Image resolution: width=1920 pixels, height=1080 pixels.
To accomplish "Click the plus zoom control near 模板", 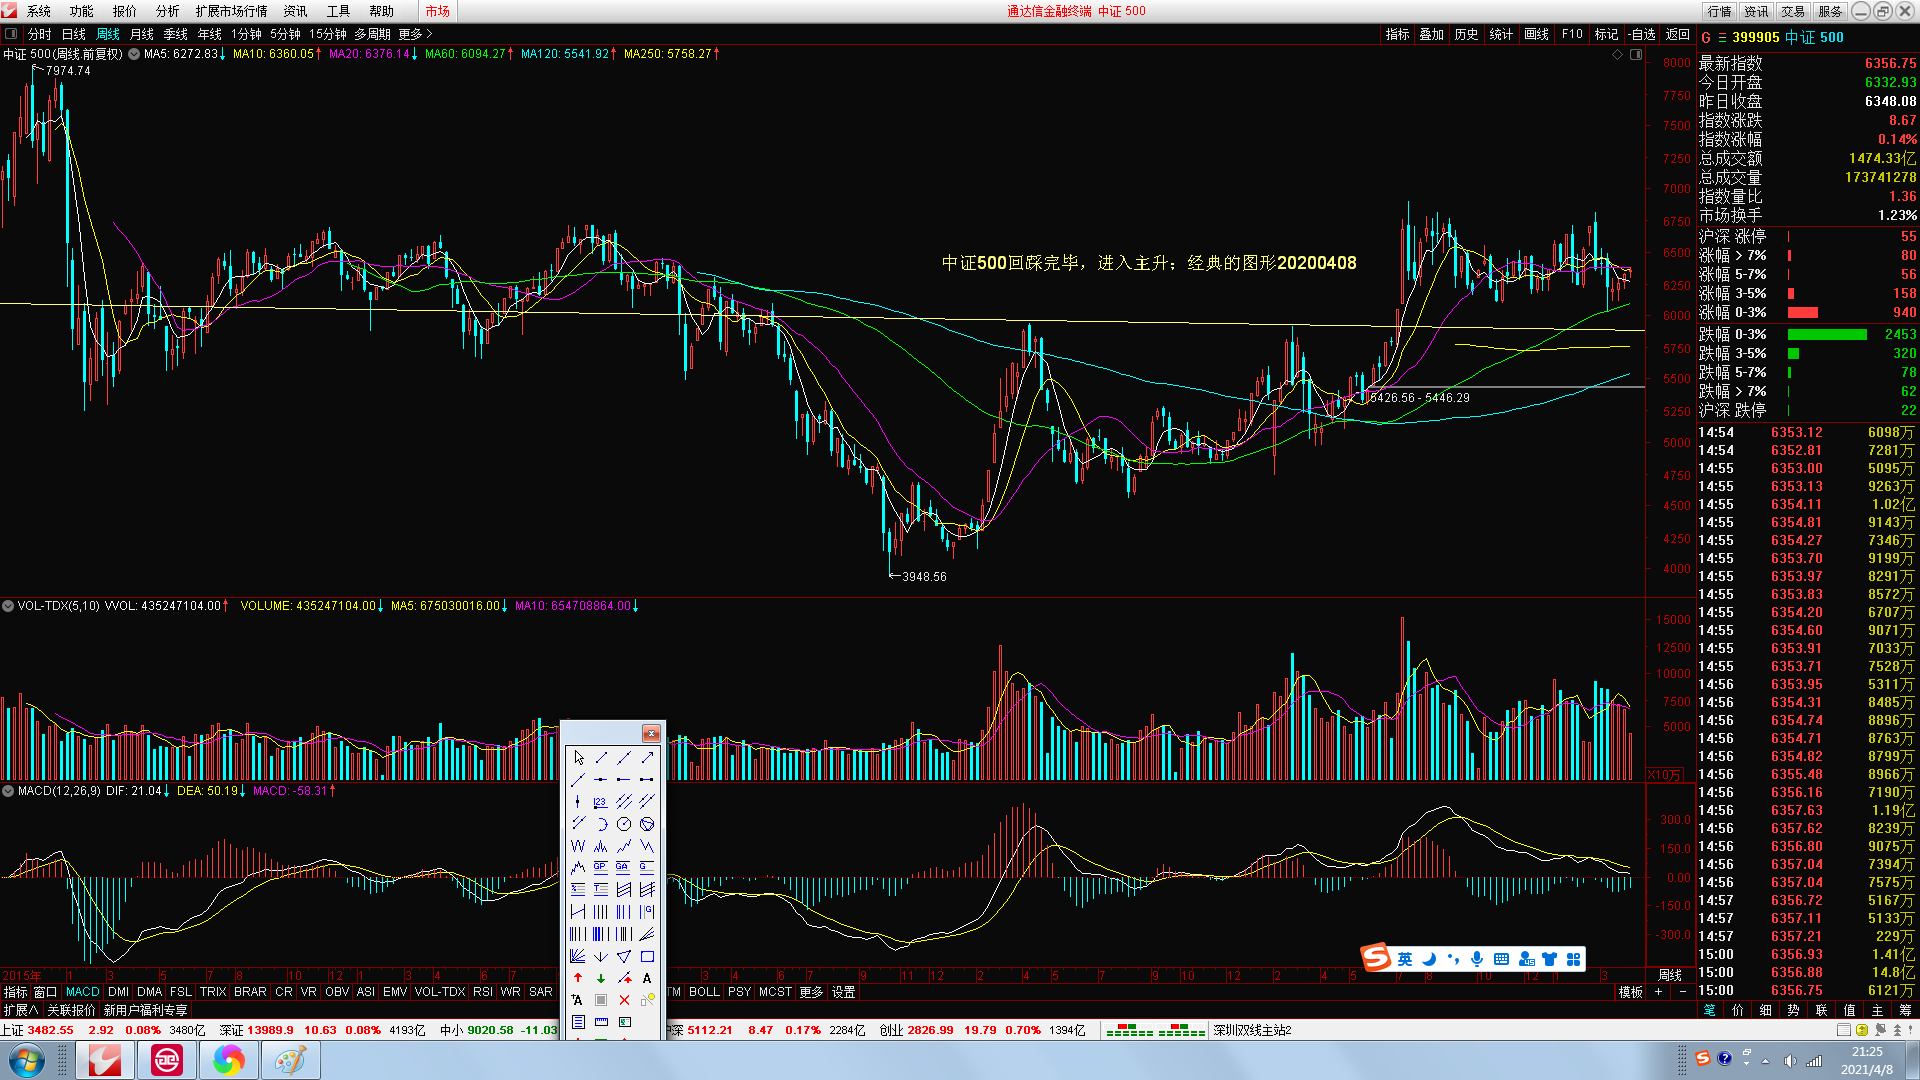I will click(1659, 992).
